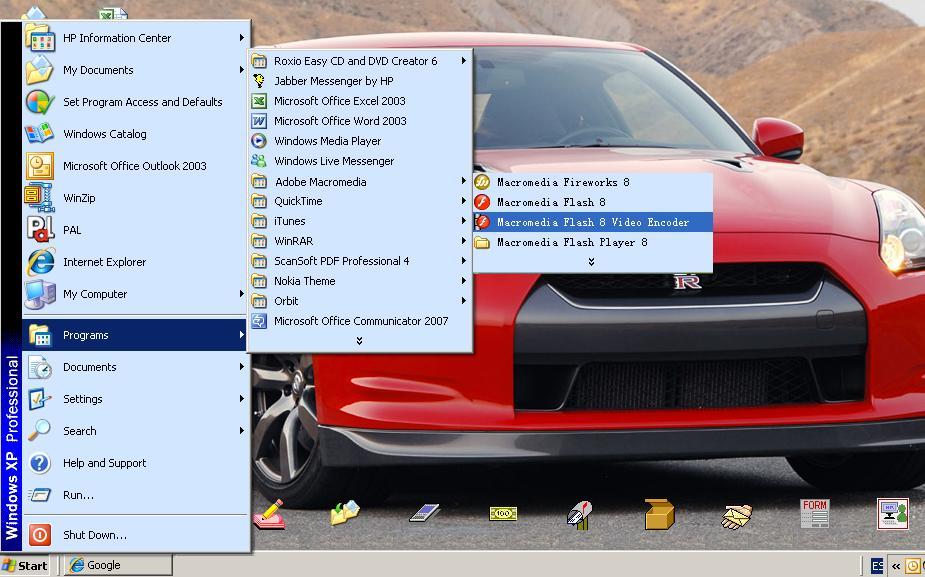Click the ES language indicator

tap(877, 566)
